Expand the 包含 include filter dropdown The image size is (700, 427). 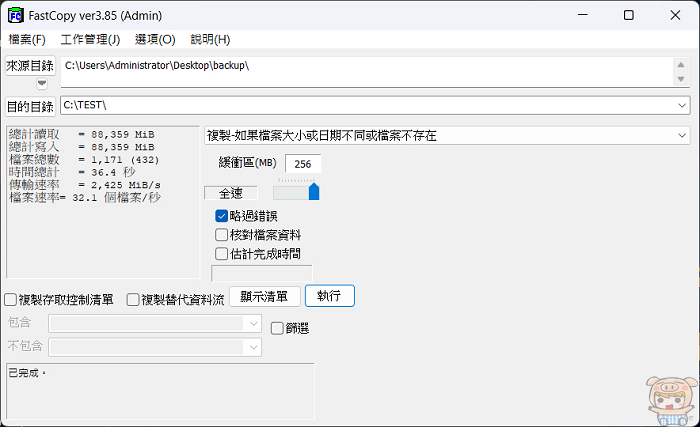[253, 323]
